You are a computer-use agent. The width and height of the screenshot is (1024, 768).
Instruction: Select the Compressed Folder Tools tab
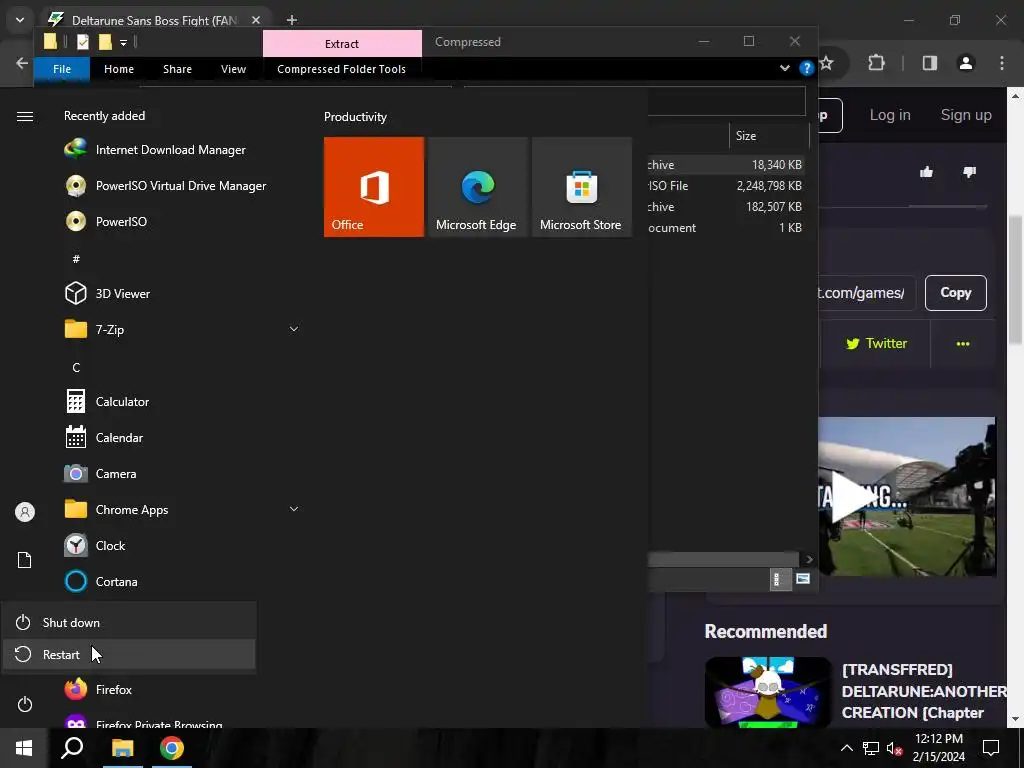coord(342,69)
